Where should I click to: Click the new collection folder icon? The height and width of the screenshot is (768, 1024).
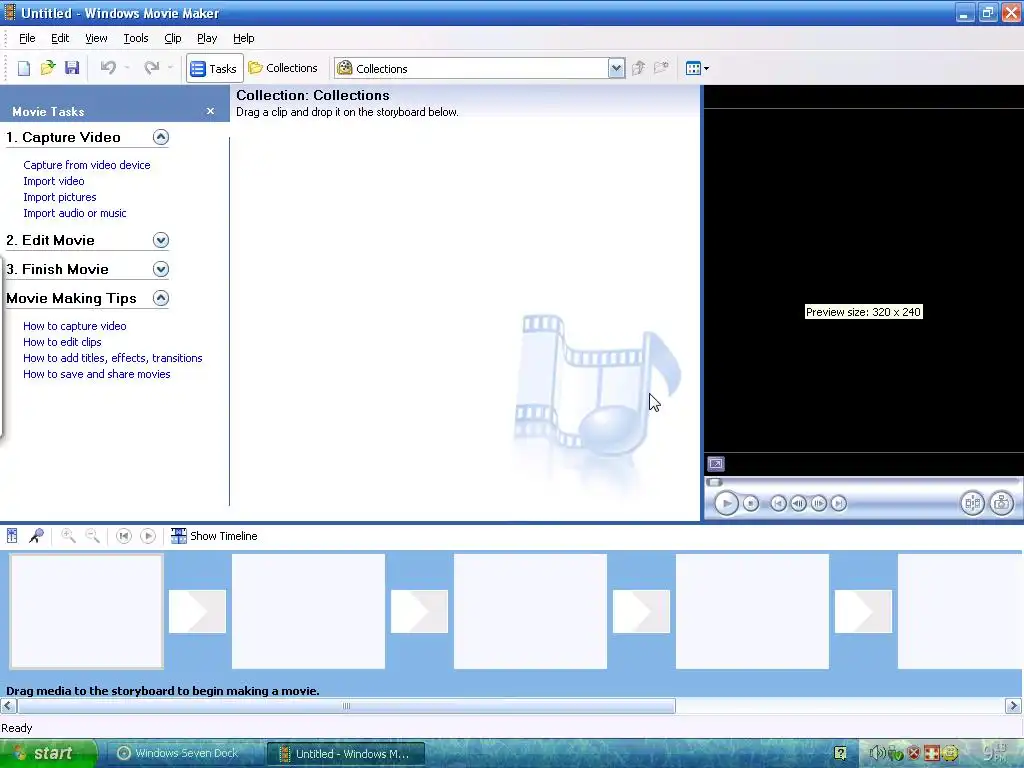[662, 68]
